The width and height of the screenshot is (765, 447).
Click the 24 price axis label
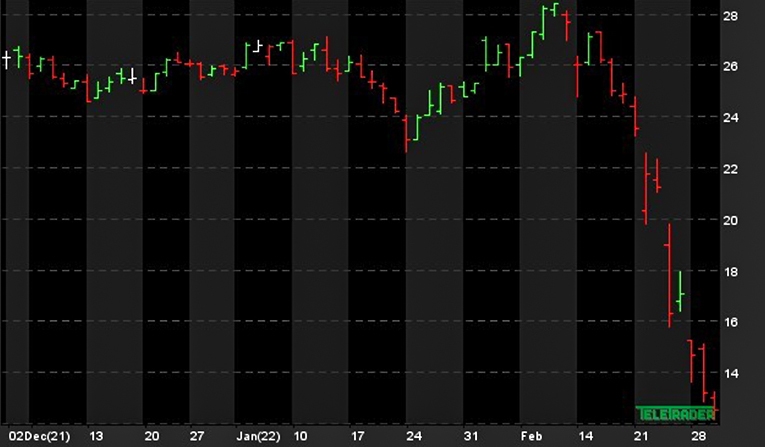tap(730, 118)
